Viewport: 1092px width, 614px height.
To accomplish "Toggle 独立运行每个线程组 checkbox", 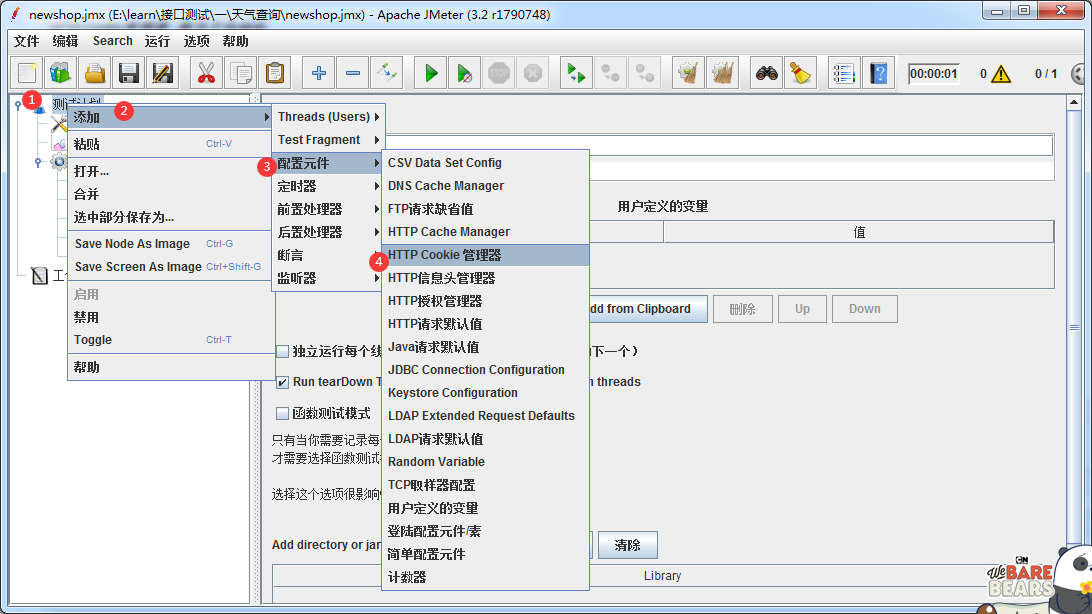I will pyautogui.click(x=282, y=352).
